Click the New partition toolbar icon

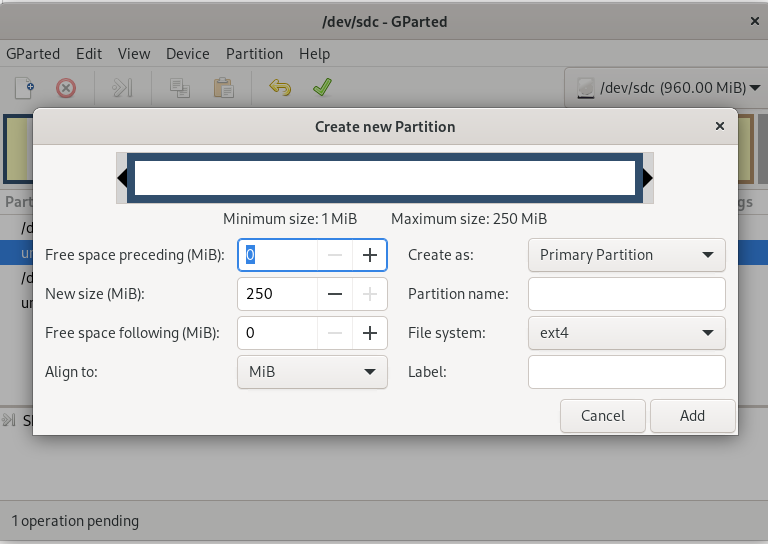click(x=24, y=88)
